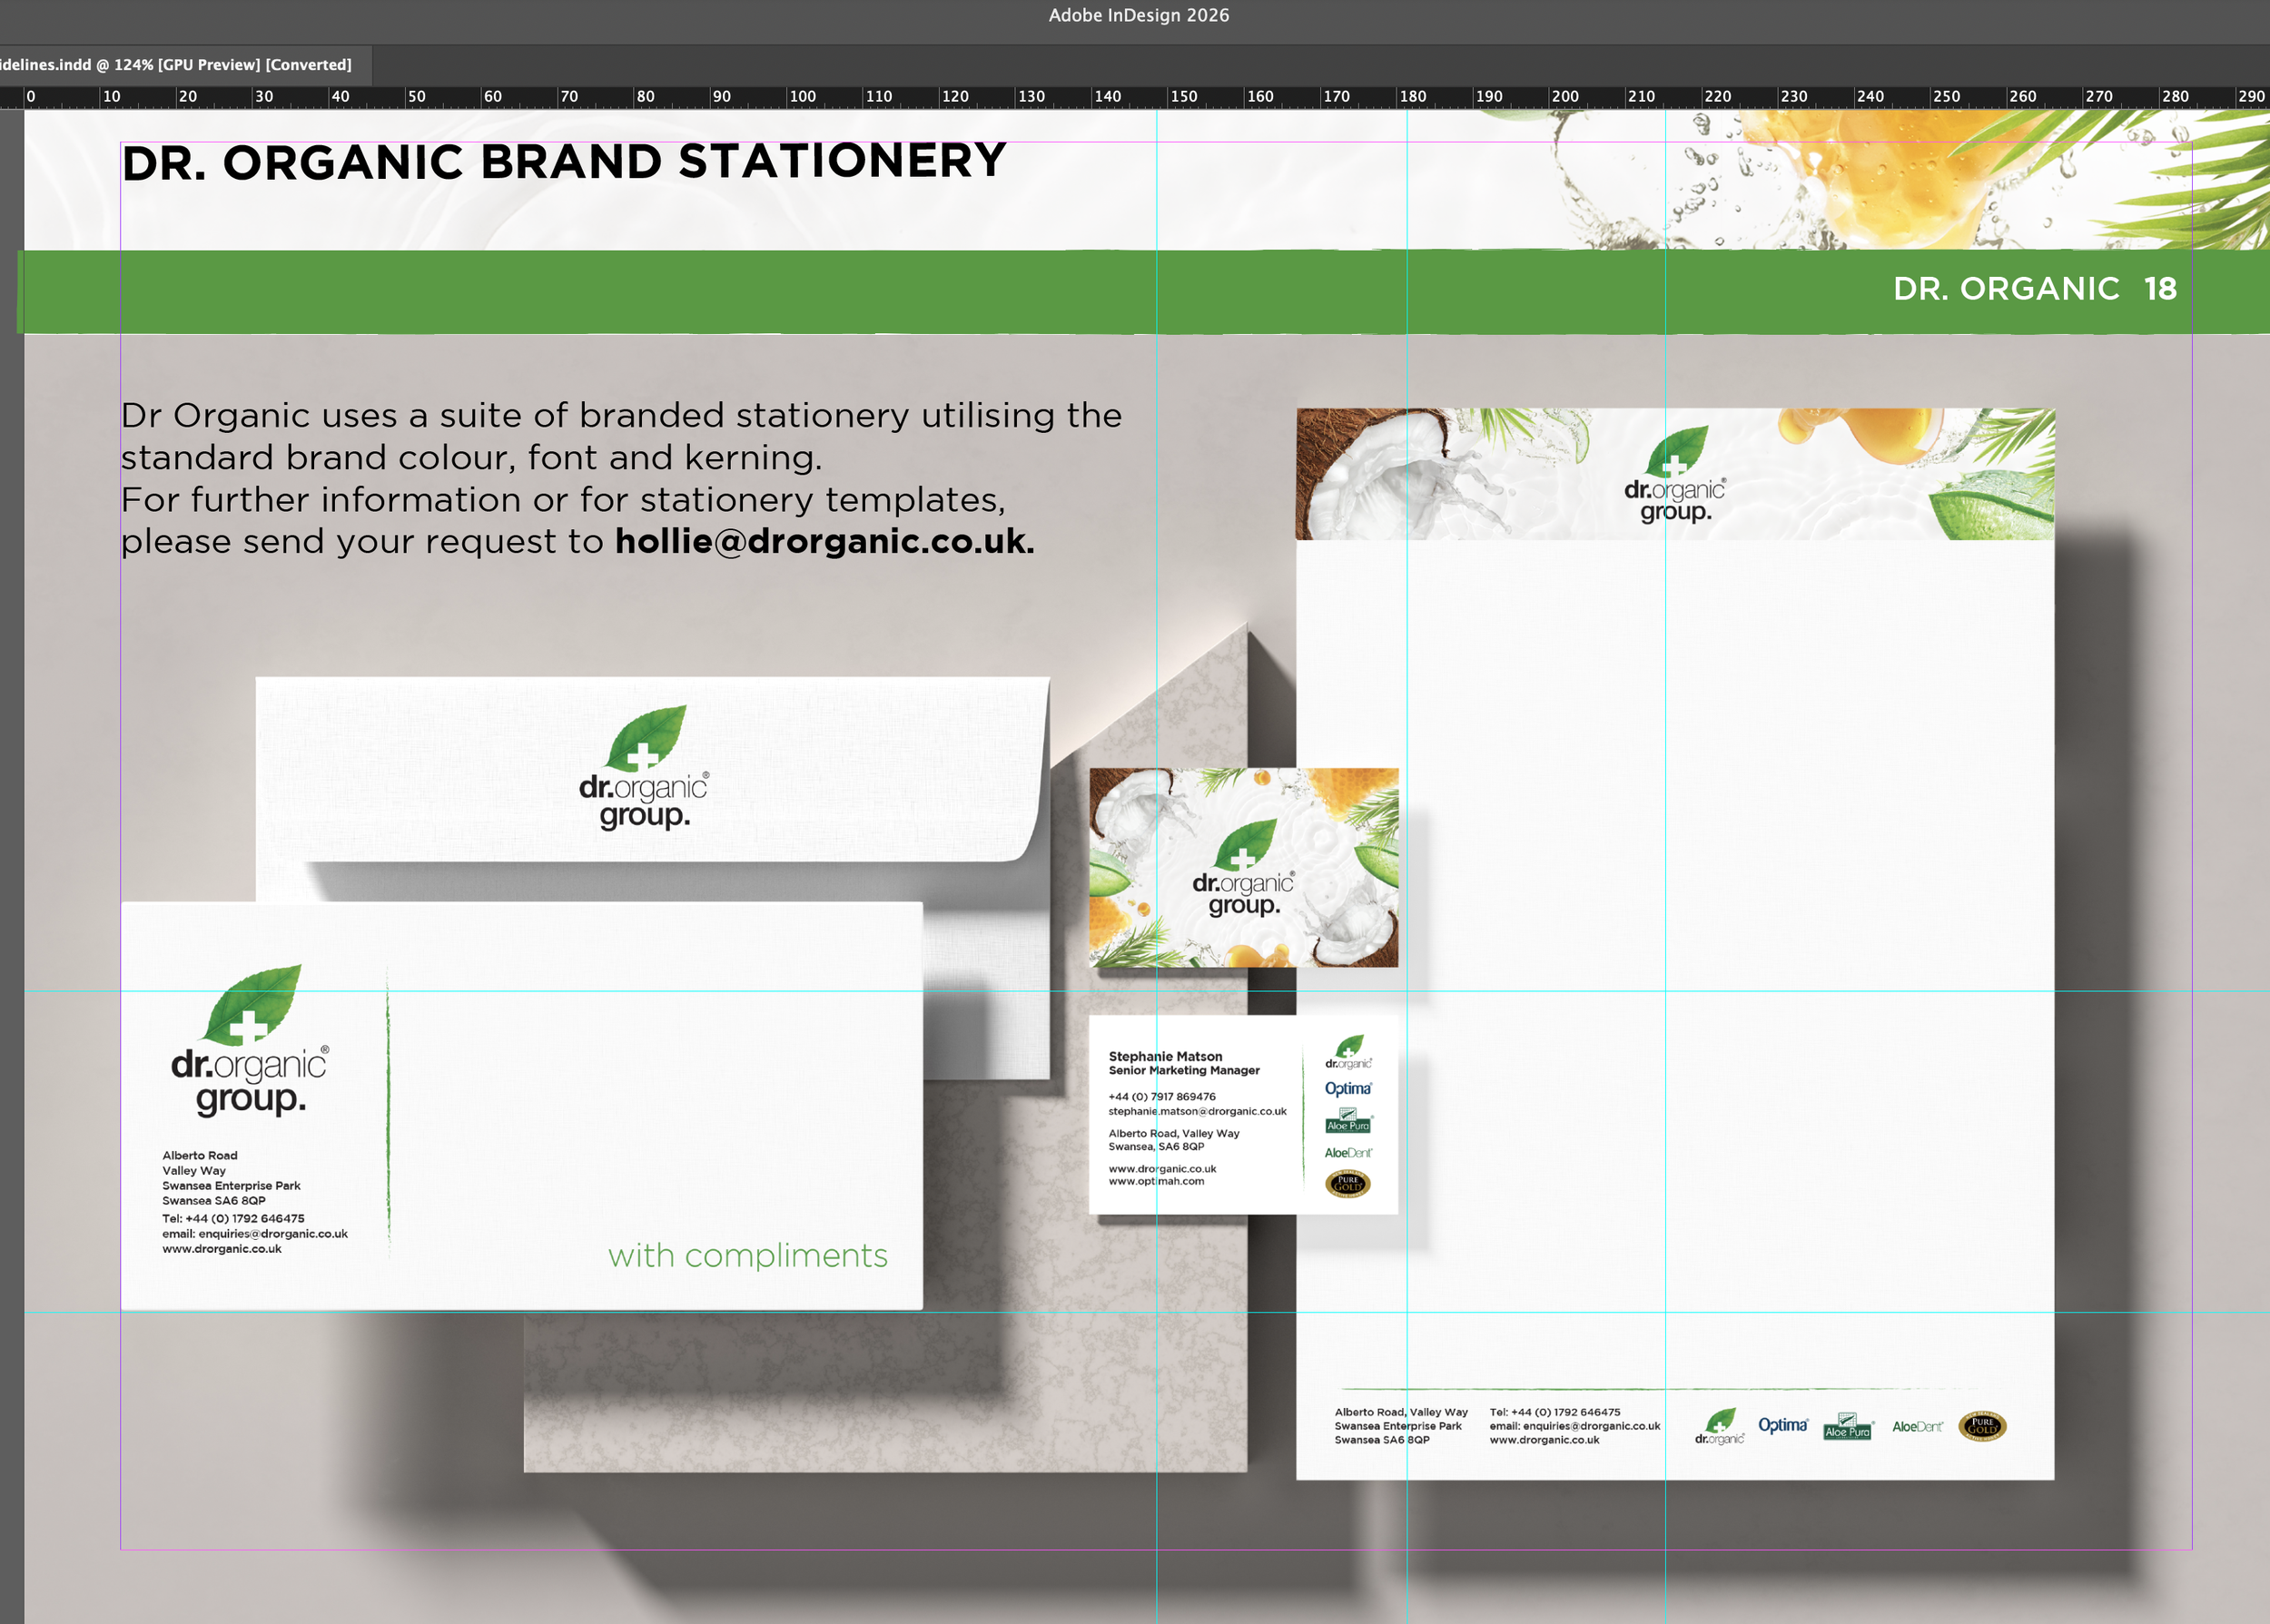This screenshot has width=2270, height=1624.
Task: Select the "with compliments" green text
Action: (x=748, y=1255)
